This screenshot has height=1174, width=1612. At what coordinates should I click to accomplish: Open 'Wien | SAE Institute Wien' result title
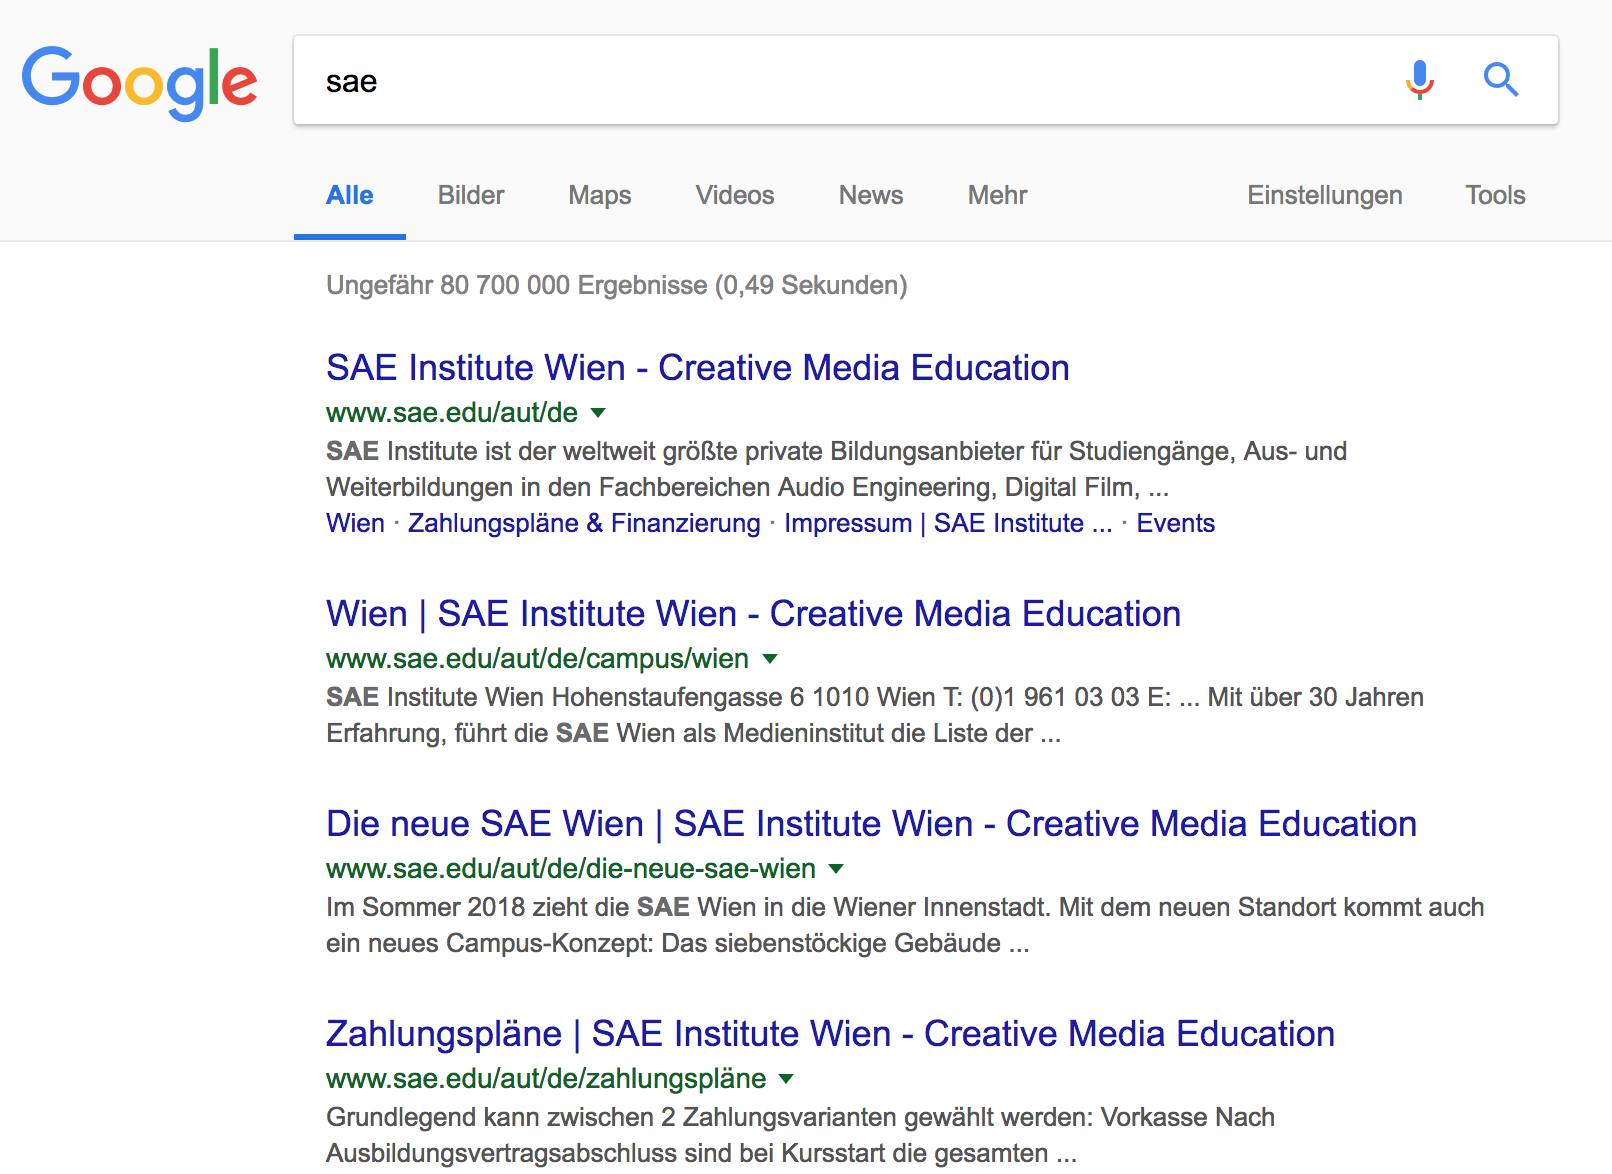pos(753,614)
